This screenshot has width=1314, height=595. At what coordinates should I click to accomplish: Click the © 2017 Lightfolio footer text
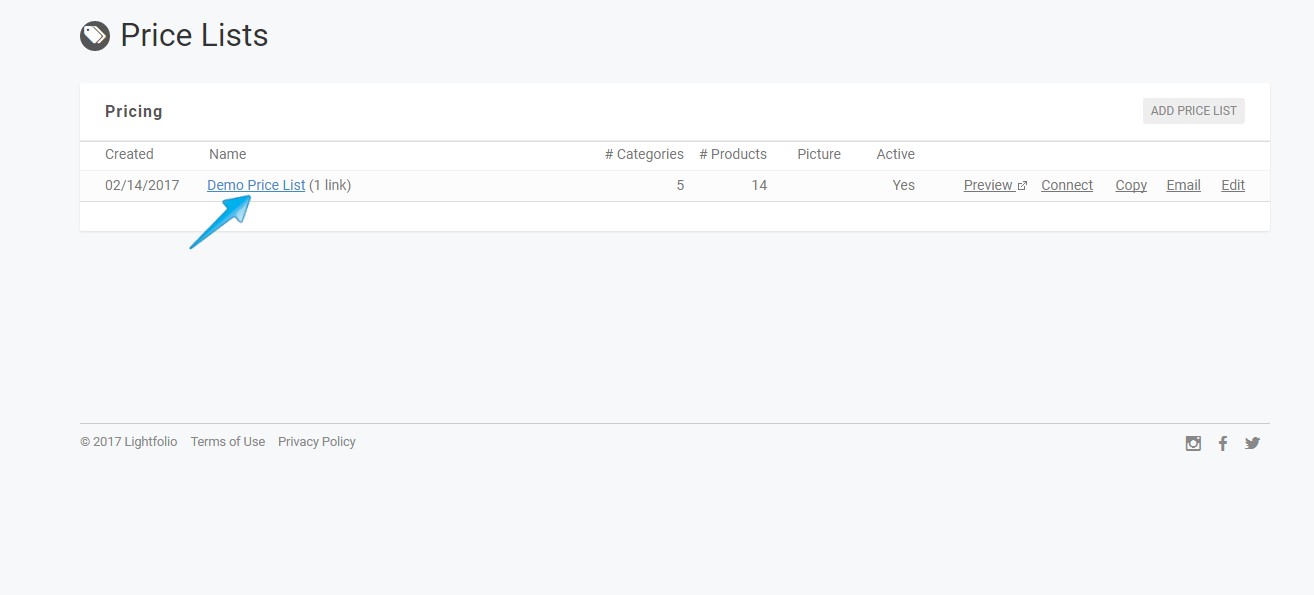click(129, 442)
